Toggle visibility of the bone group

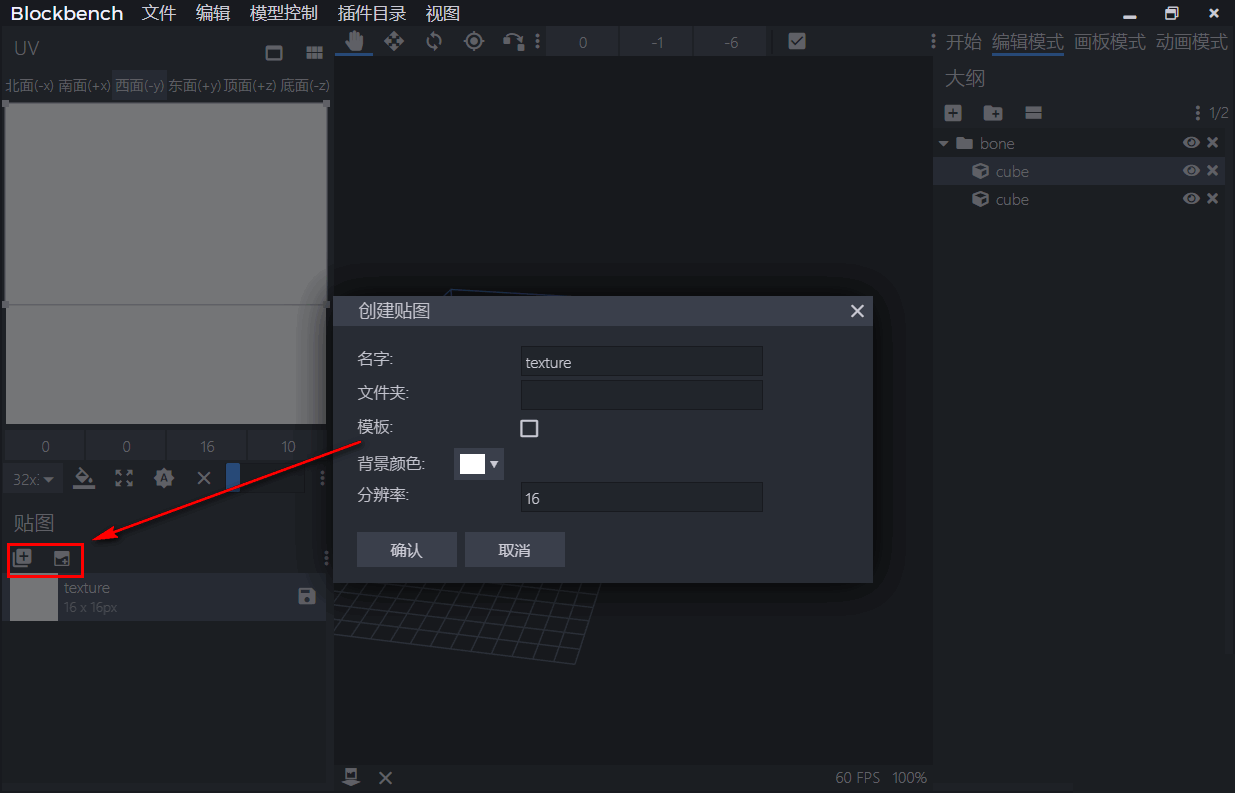coord(1190,143)
